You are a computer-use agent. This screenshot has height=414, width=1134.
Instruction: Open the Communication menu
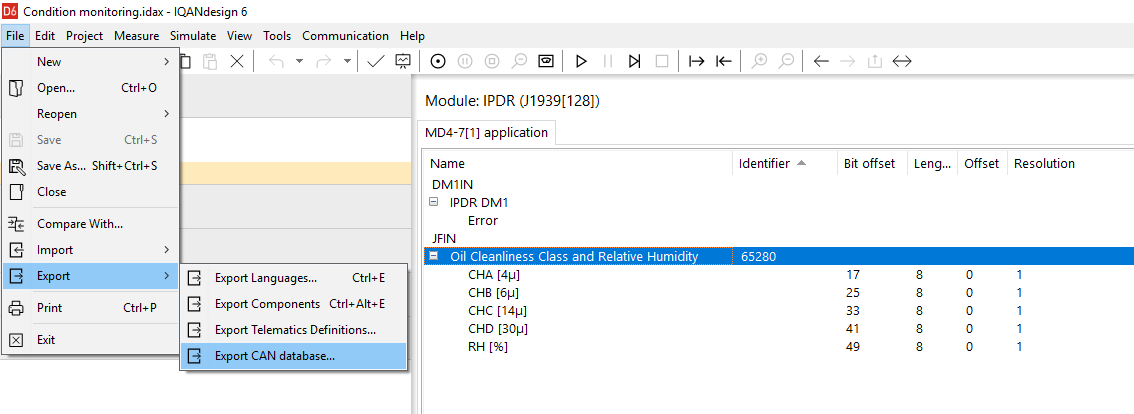pos(345,35)
